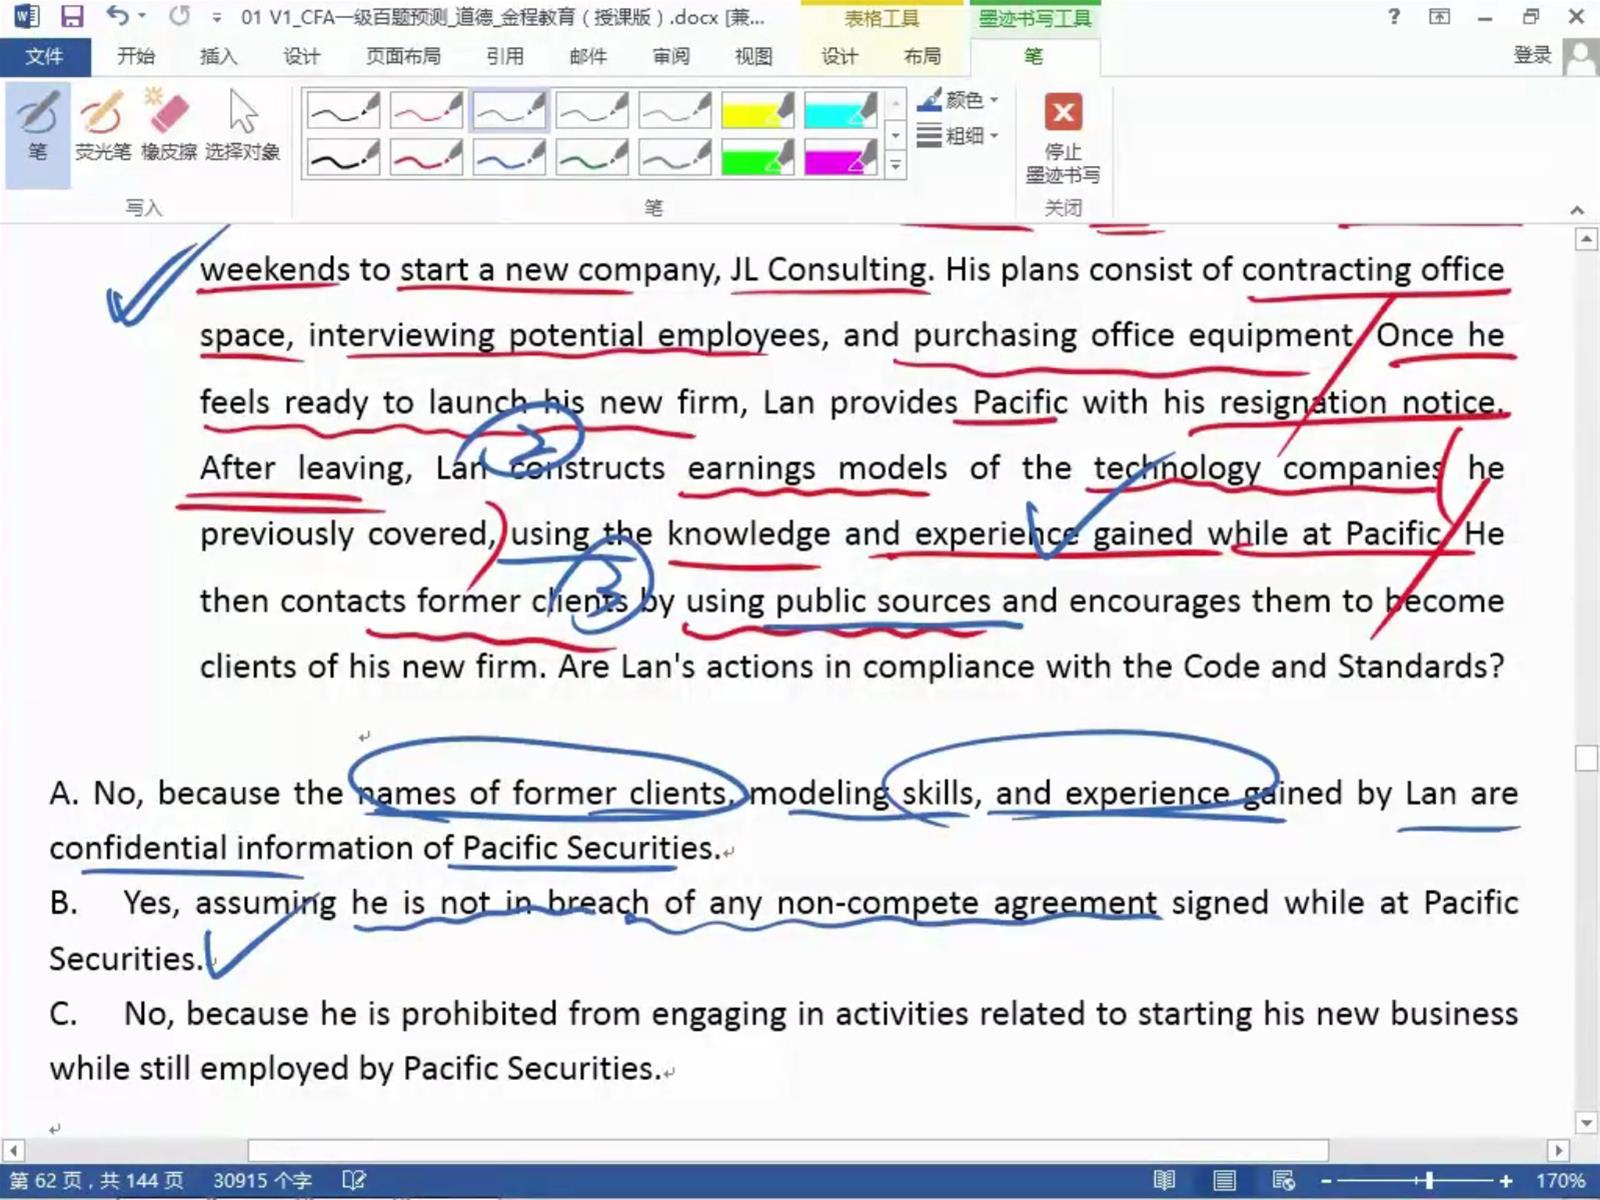Pick the thick black pen style
This screenshot has width=1600, height=1200.
pyautogui.click(x=343, y=157)
